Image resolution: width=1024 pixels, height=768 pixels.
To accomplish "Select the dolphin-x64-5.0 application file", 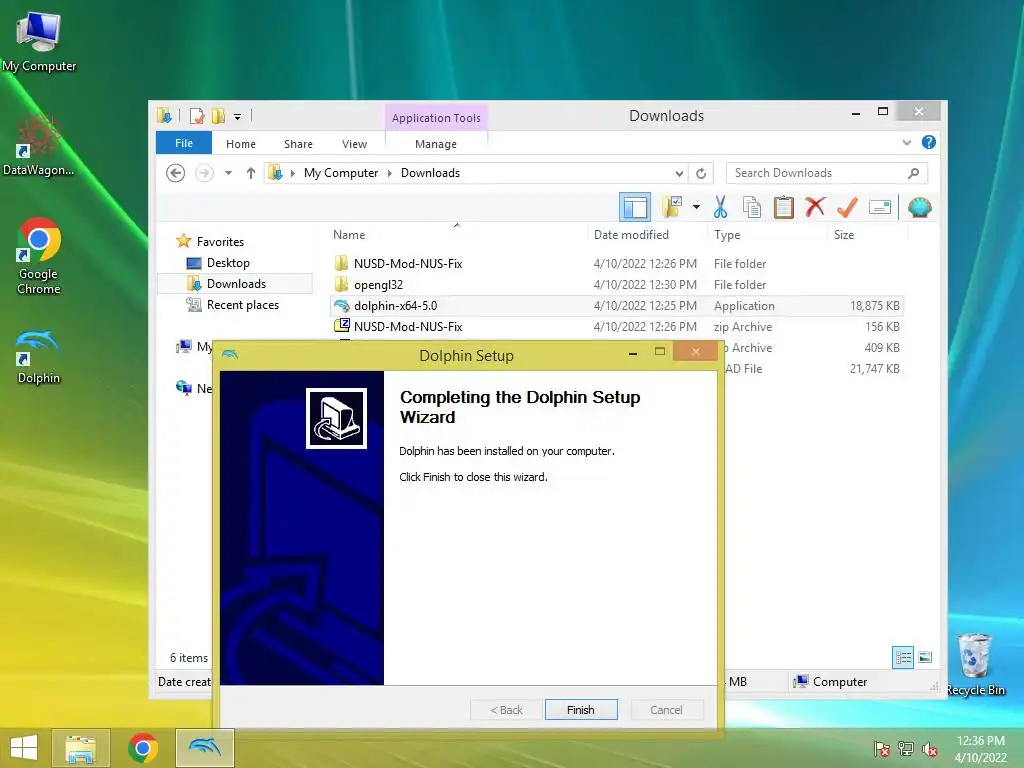I will 617,306.
